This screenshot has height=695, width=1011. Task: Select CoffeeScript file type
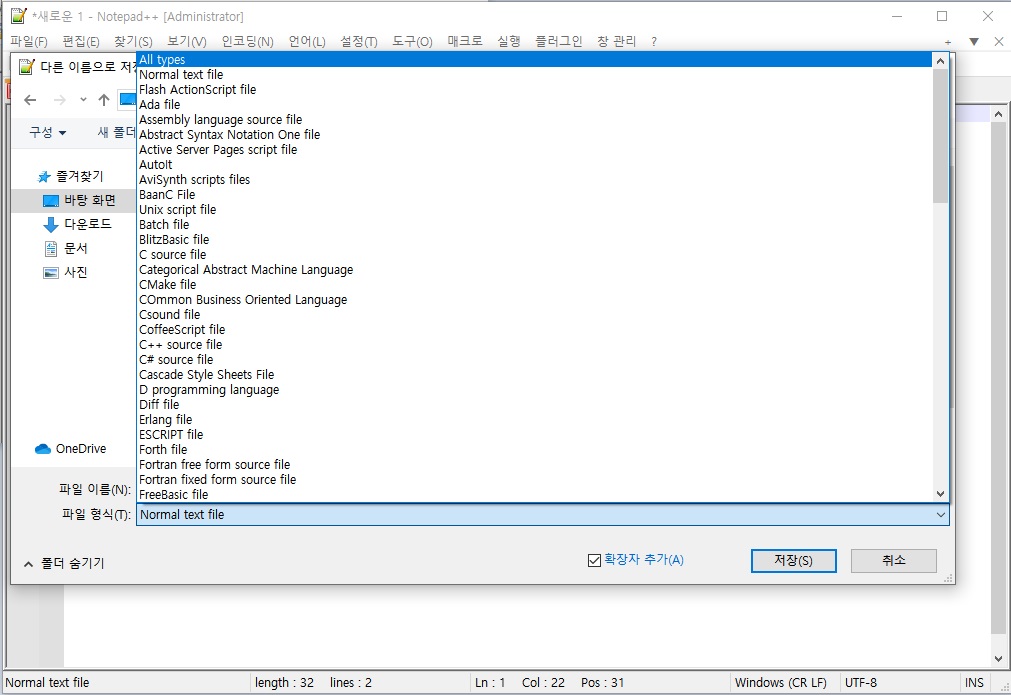click(535, 329)
